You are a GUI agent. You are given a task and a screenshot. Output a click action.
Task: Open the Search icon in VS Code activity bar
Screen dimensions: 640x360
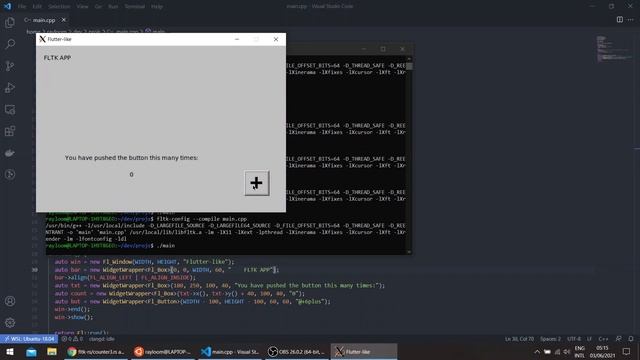10,44
